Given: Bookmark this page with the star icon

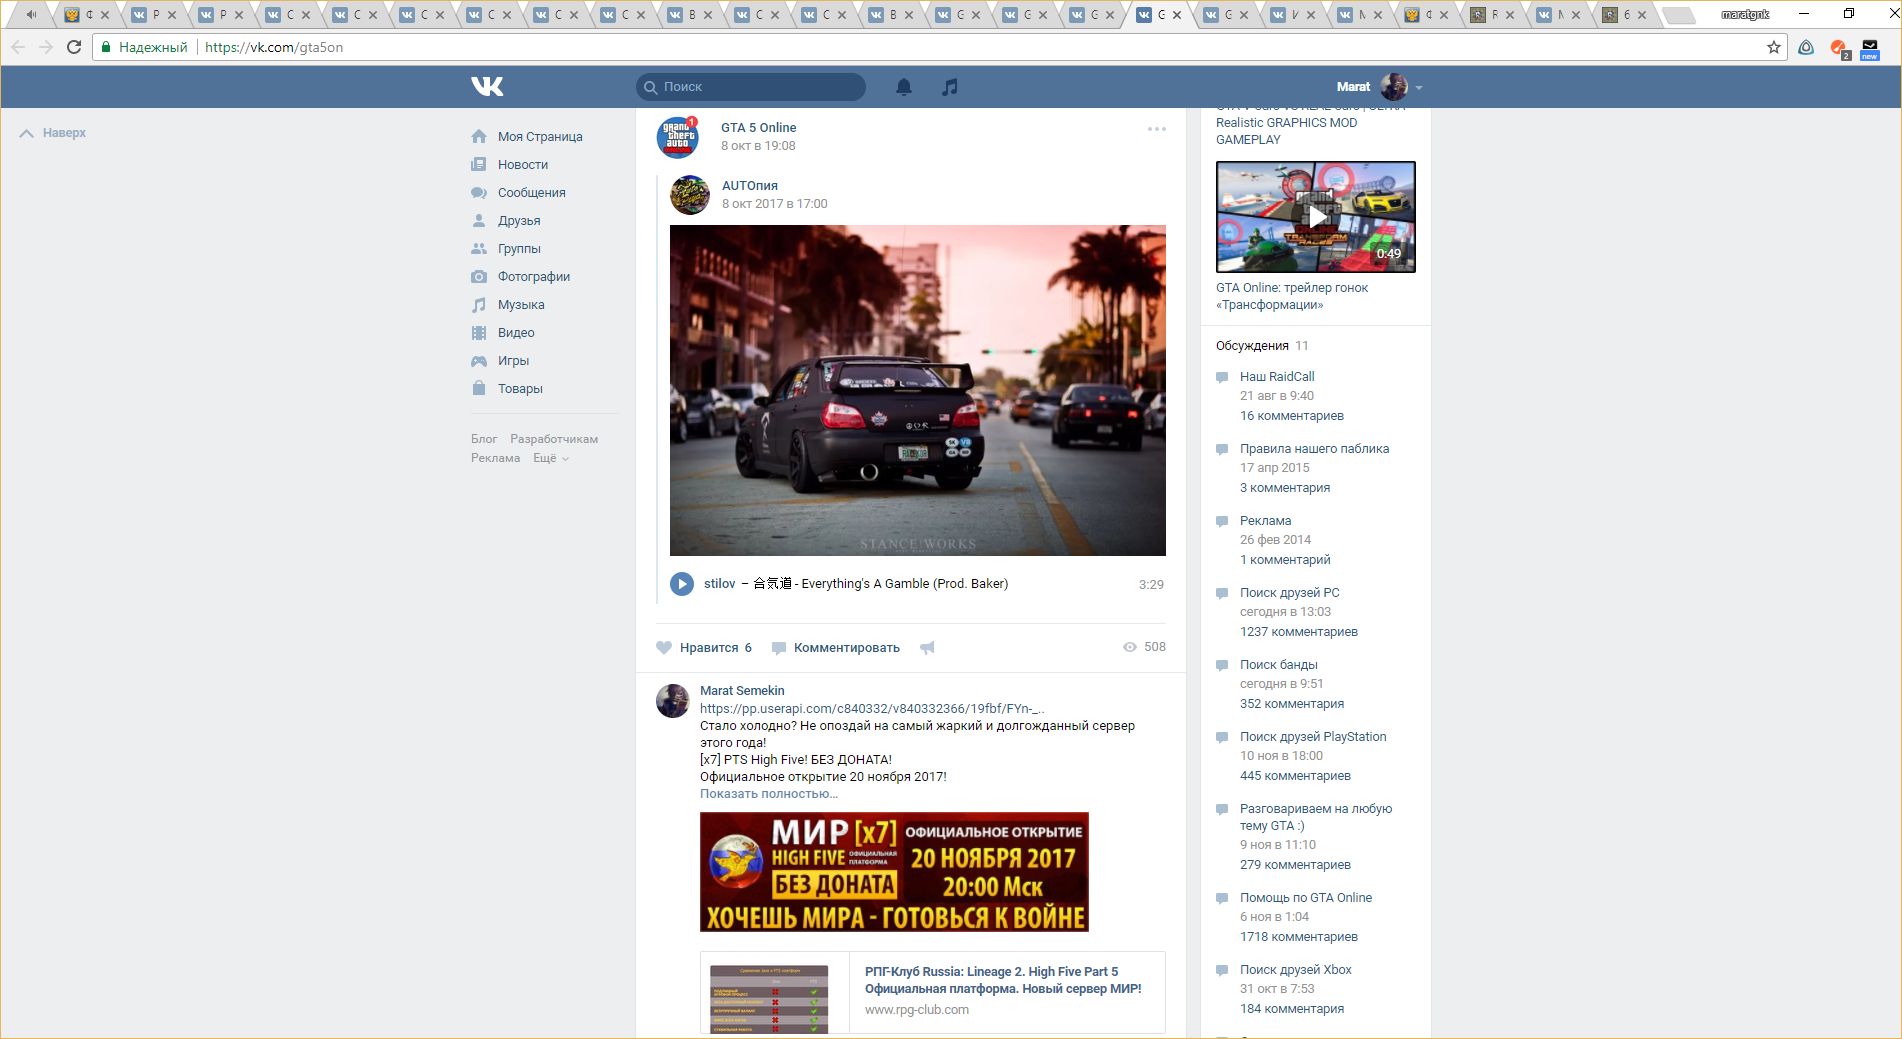Looking at the screenshot, I should click(1773, 47).
